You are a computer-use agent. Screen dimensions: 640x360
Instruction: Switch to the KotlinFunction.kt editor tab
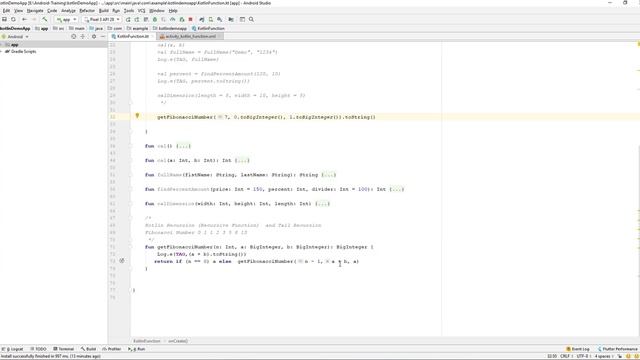point(131,36)
